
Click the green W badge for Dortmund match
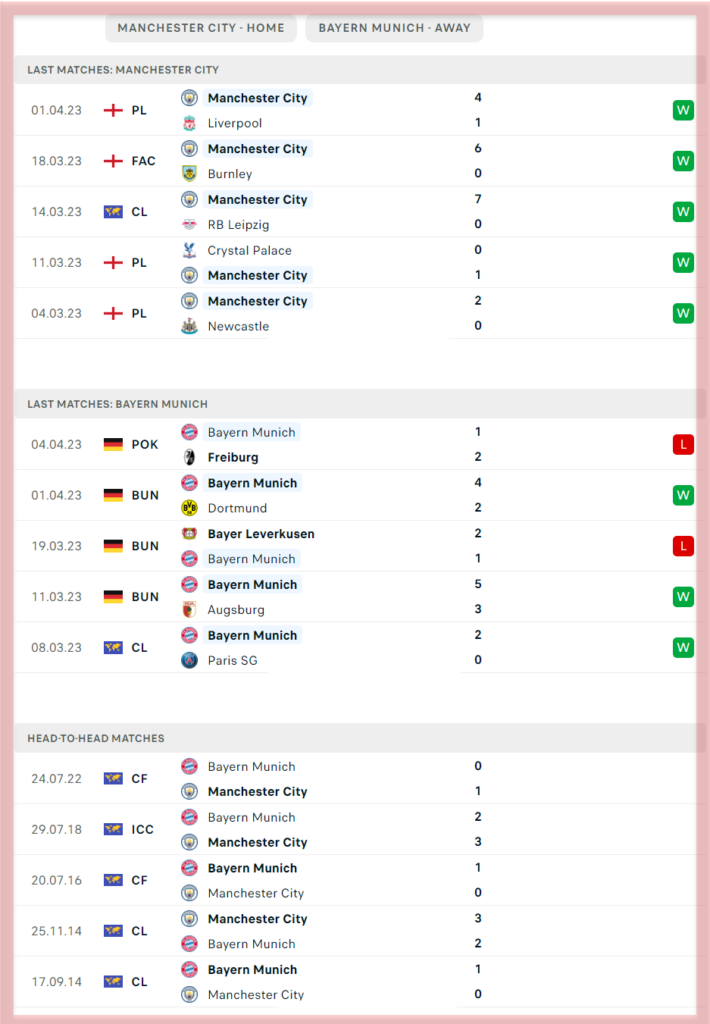(683, 495)
